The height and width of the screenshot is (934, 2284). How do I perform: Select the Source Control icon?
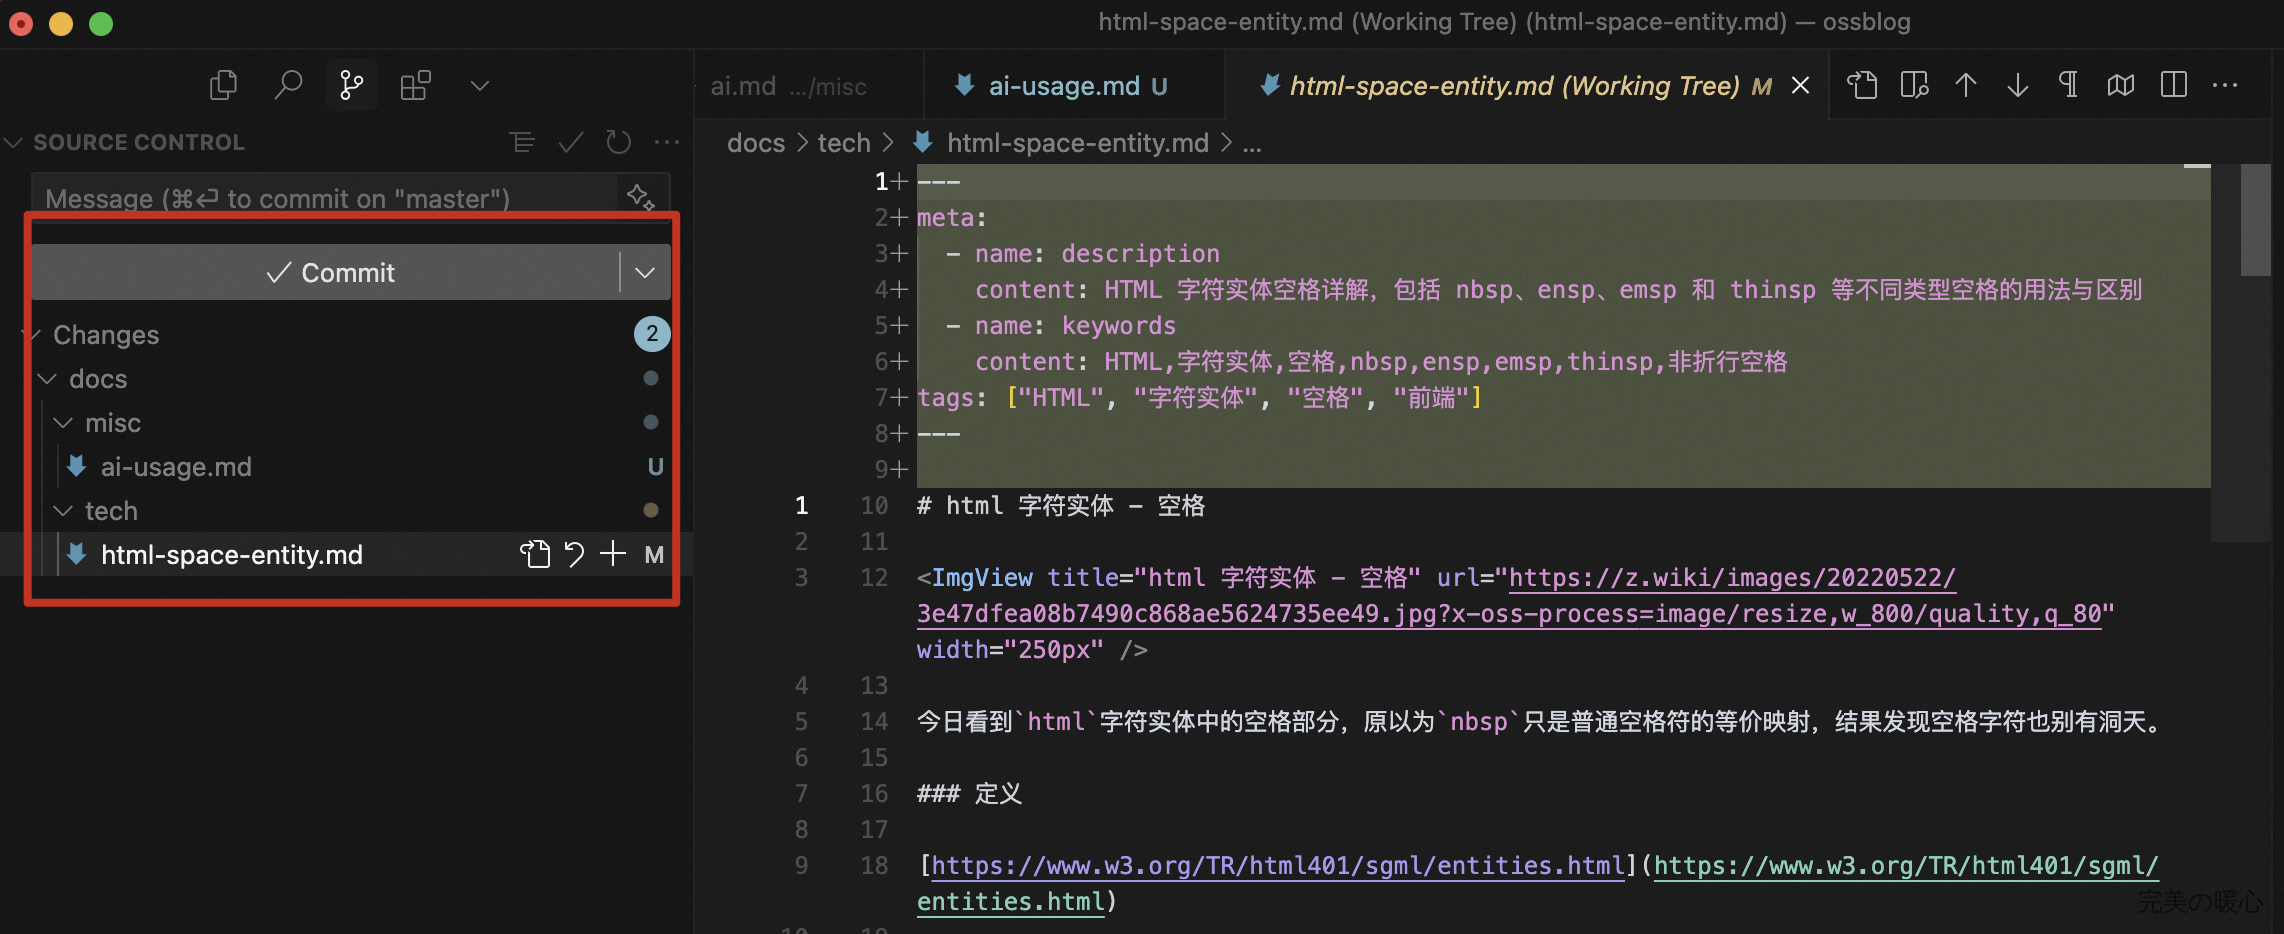click(351, 85)
